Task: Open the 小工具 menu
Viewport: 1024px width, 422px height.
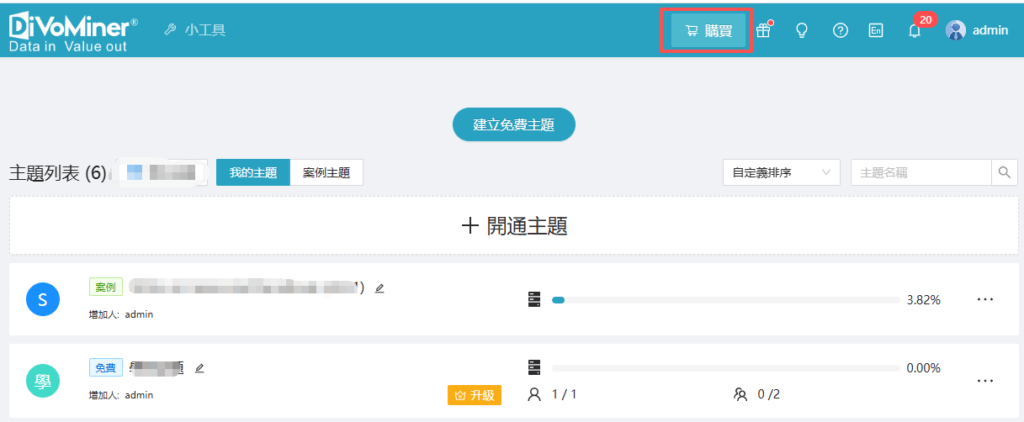Action: click(196, 30)
